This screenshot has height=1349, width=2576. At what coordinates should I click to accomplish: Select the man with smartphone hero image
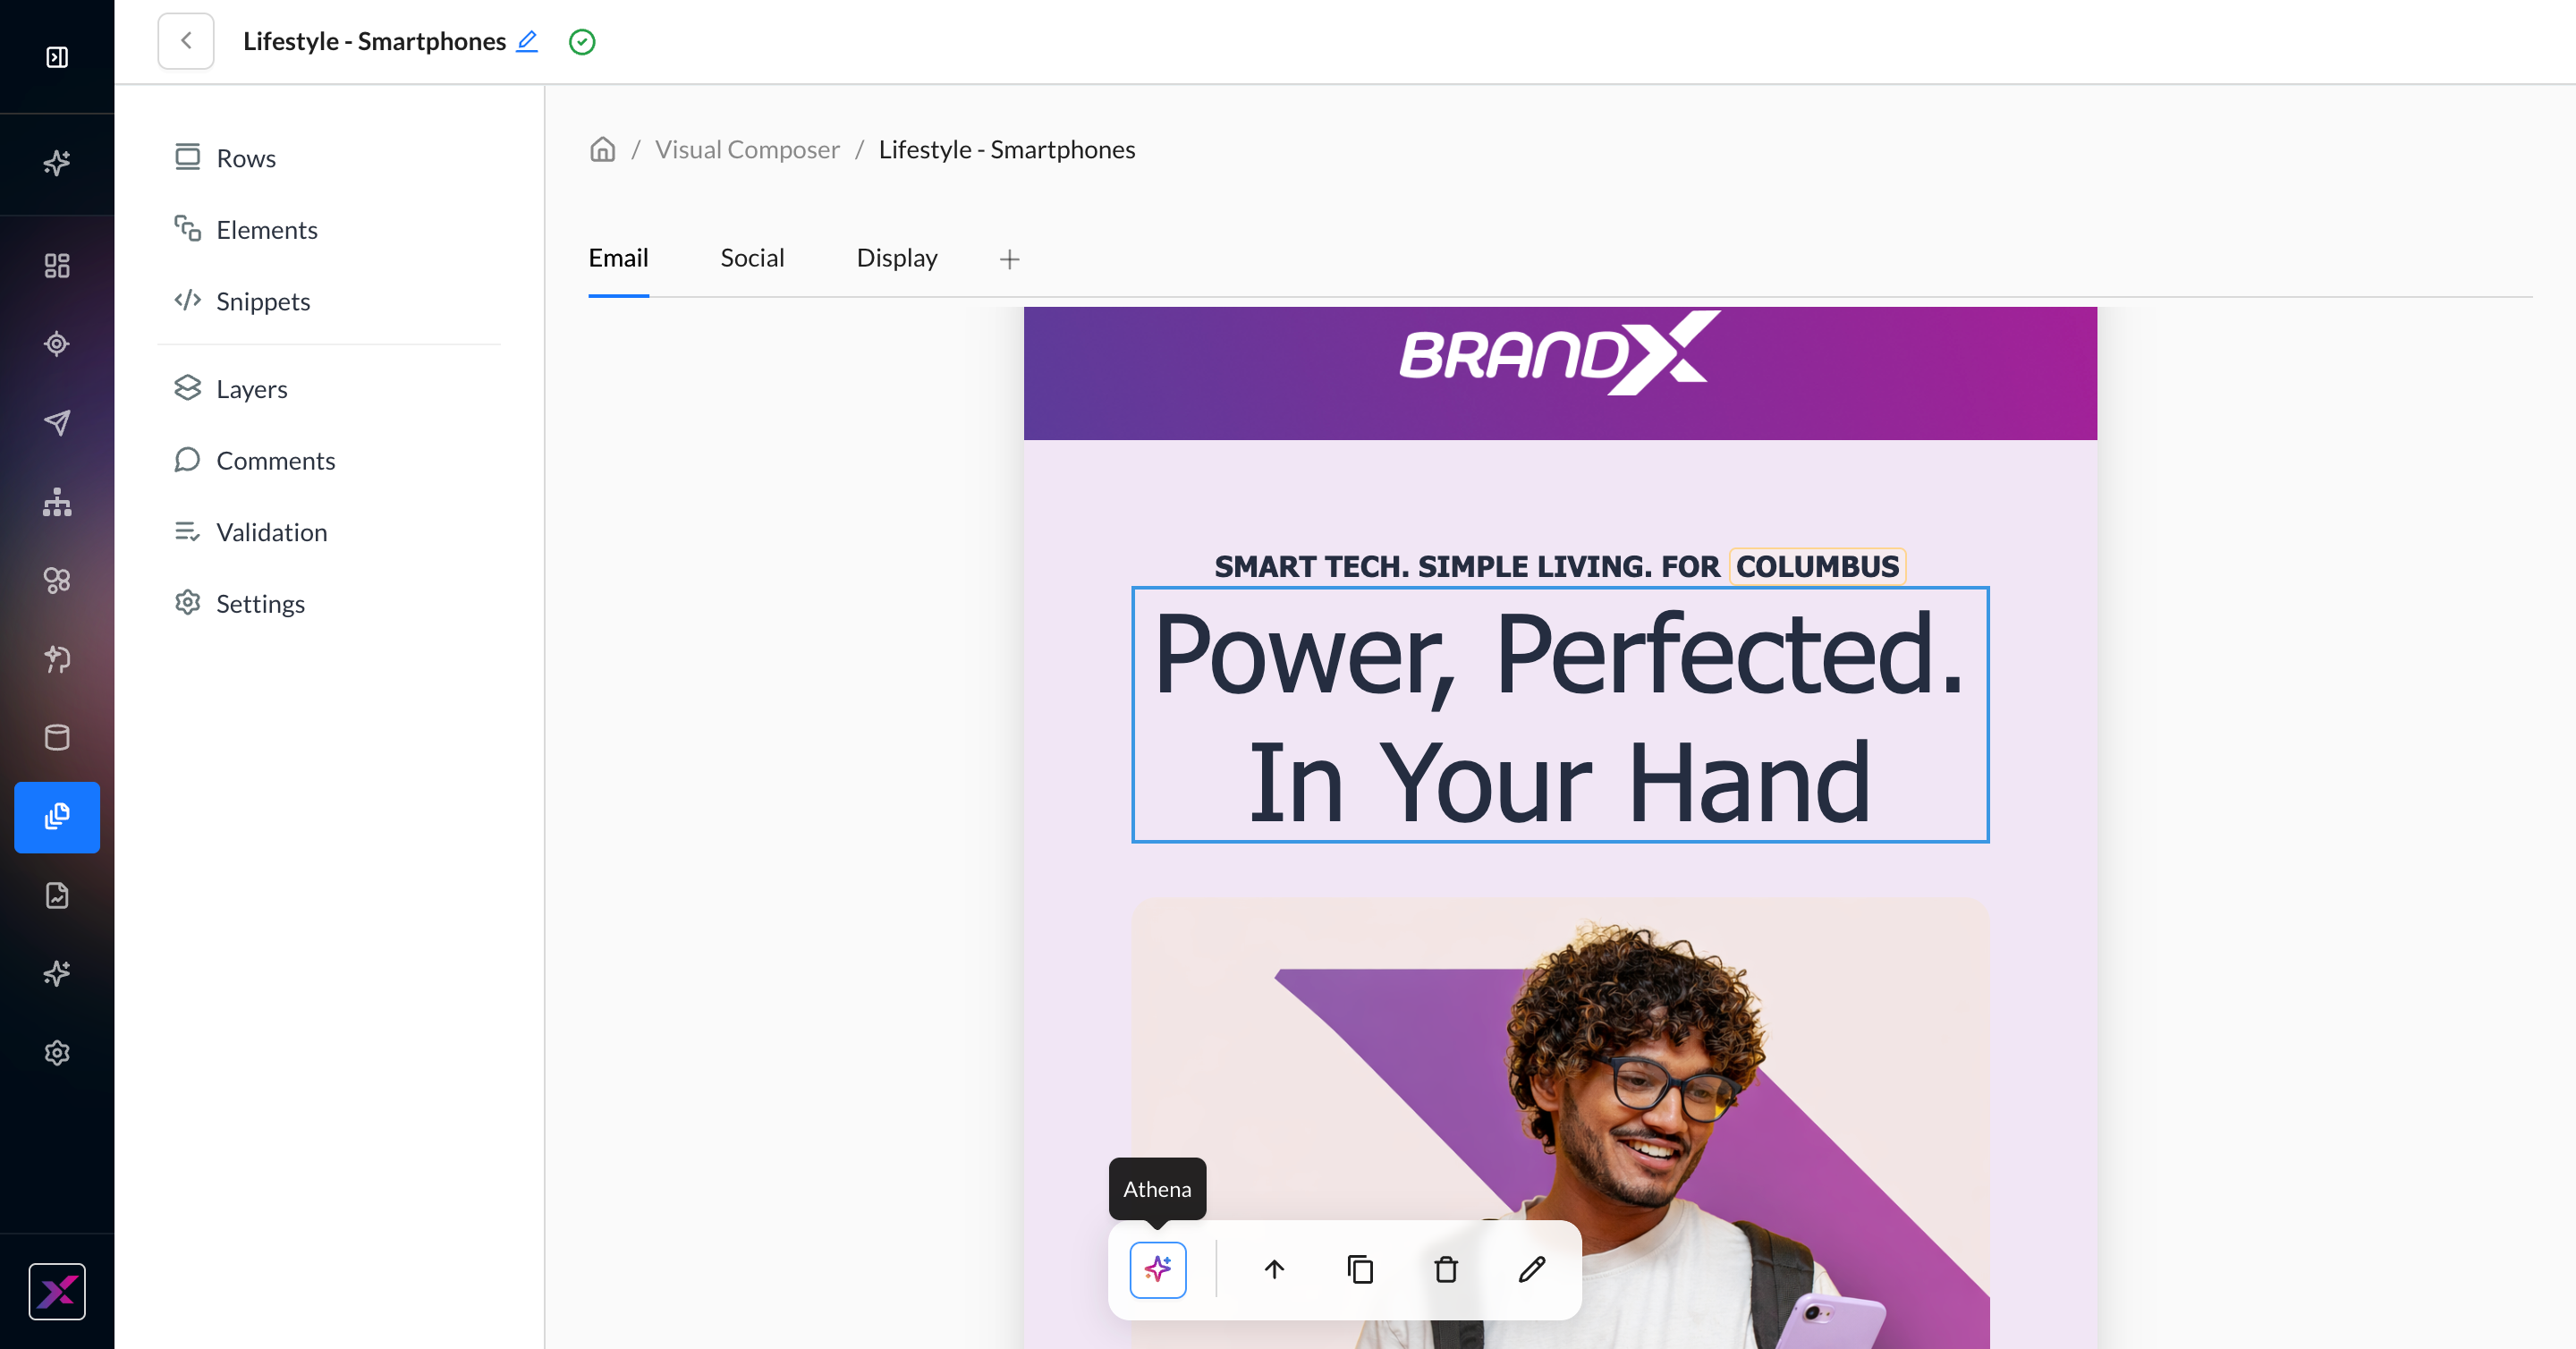click(x=1560, y=1124)
